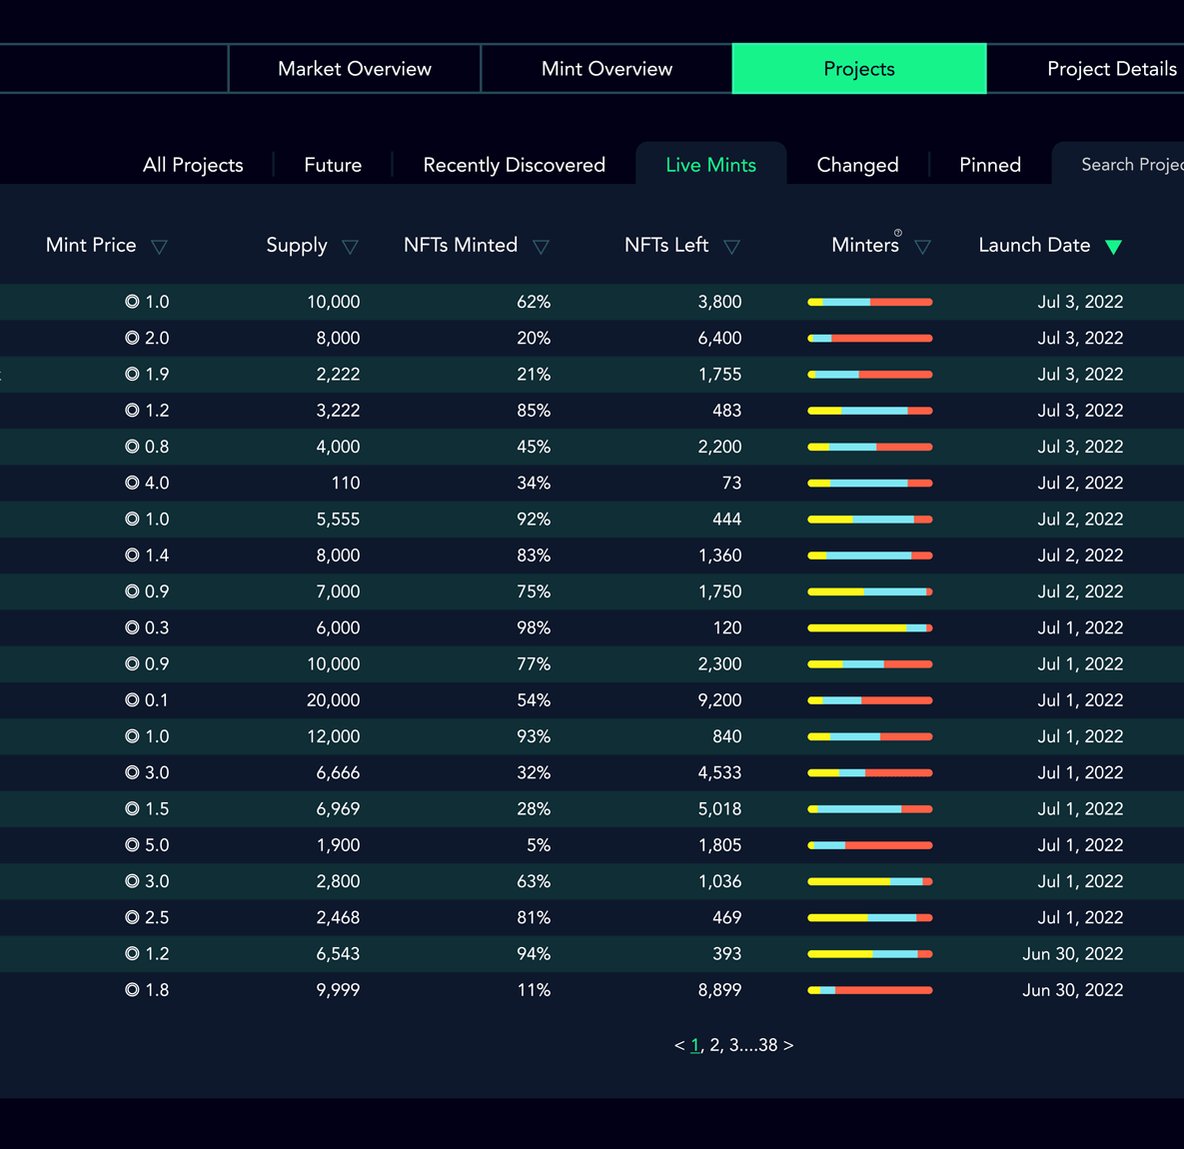Click minters bar in 6,400 left row
Viewport: 1184px width, 1149px height.
[870, 338]
